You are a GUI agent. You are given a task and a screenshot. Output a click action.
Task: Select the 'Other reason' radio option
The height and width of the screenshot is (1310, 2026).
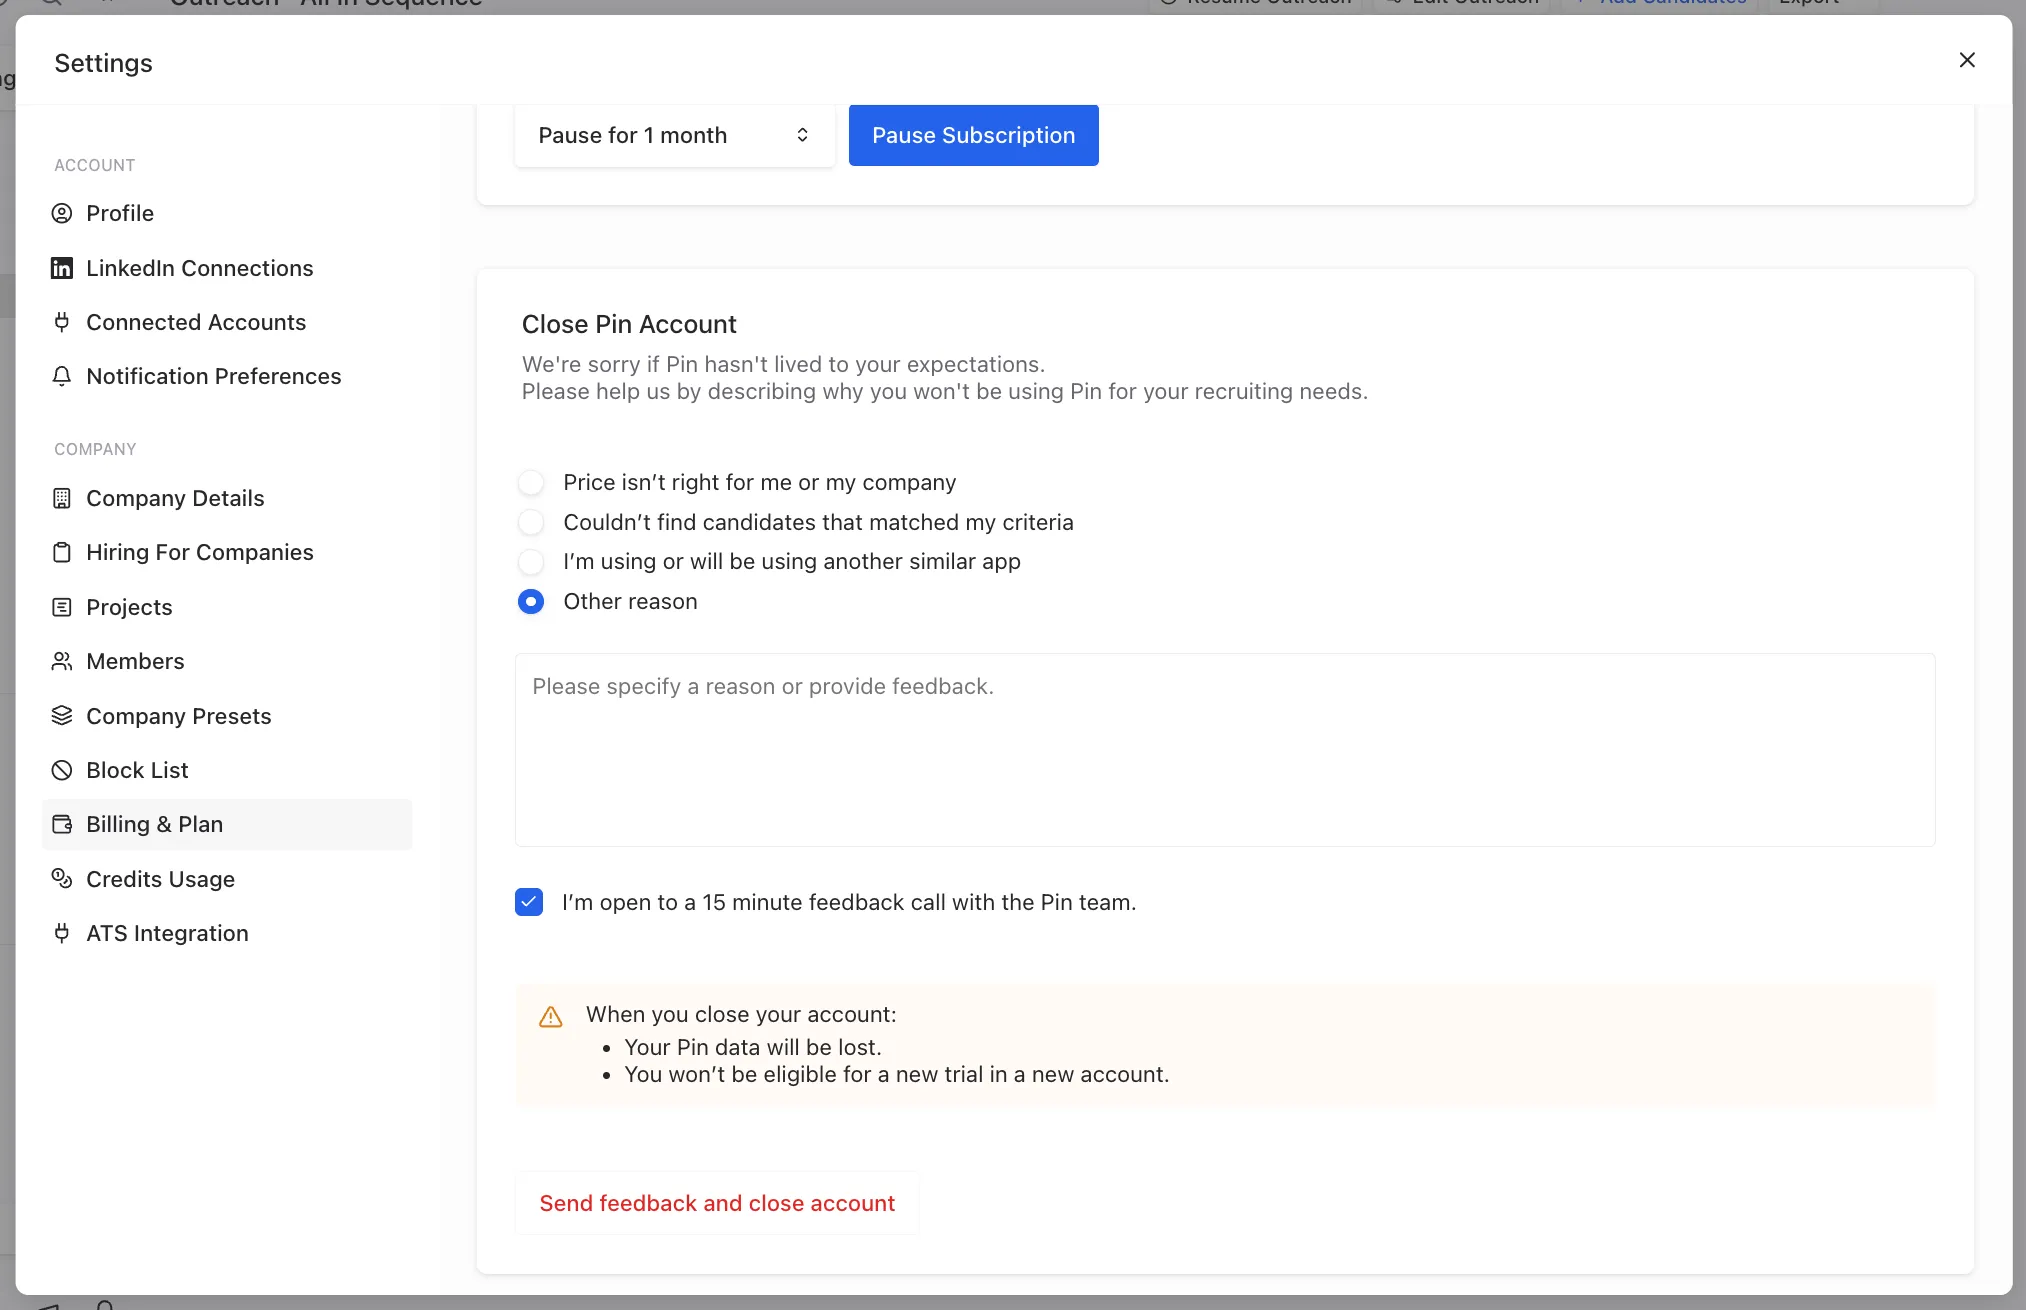tap(531, 602)
